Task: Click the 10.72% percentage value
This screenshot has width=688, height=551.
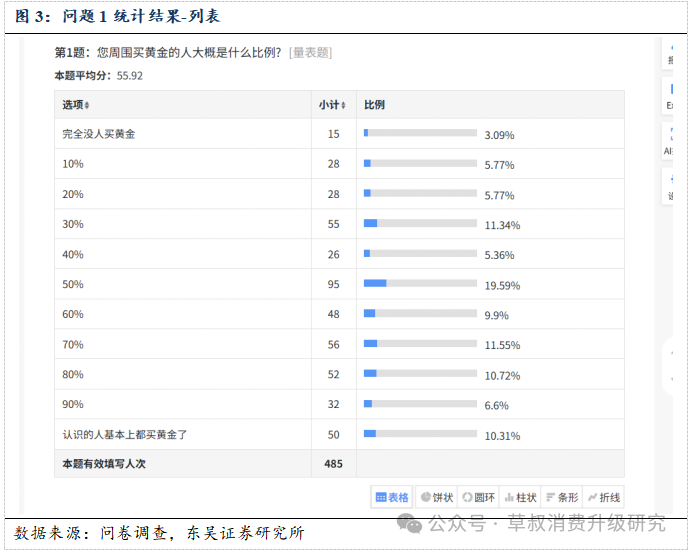Action: click(502, 376)
